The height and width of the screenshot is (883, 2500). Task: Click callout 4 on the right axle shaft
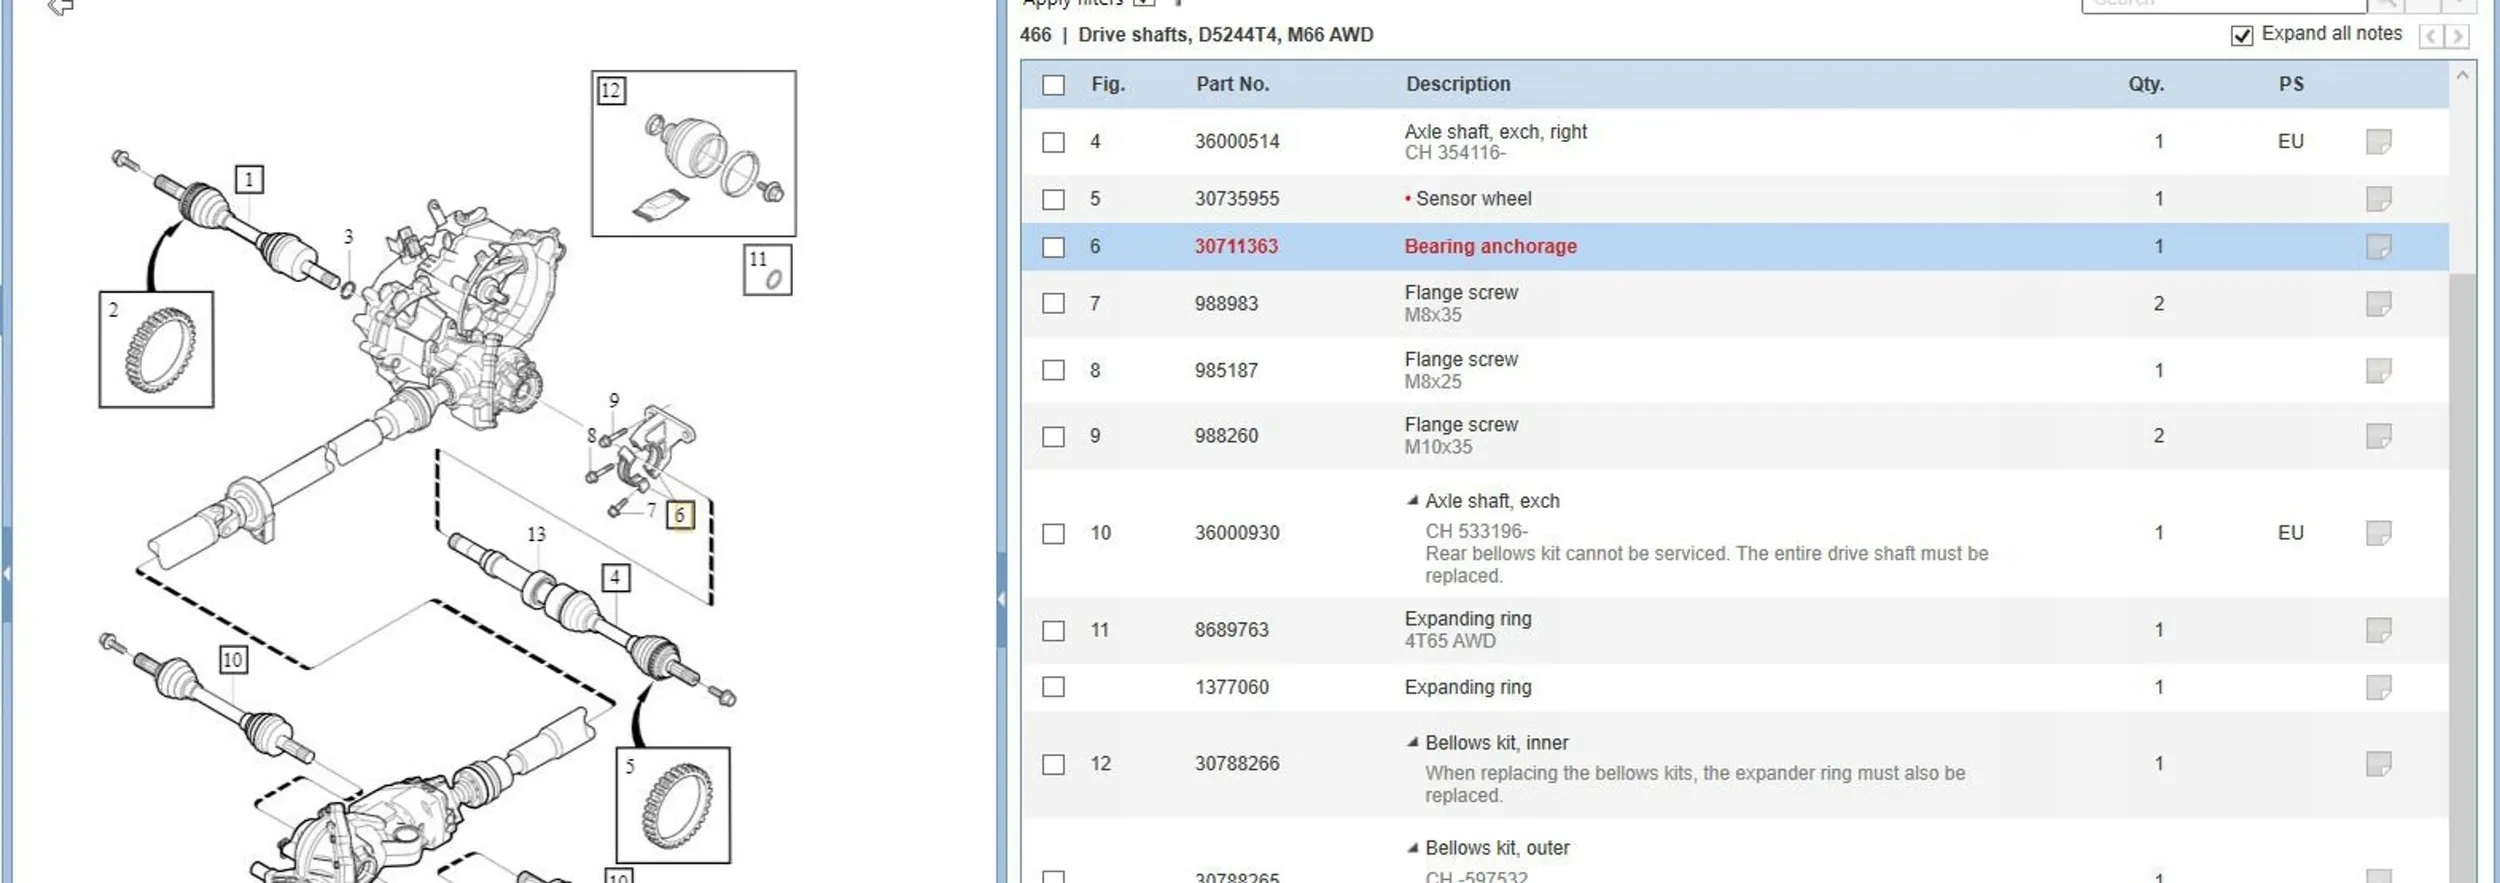[x=615, y=578]
